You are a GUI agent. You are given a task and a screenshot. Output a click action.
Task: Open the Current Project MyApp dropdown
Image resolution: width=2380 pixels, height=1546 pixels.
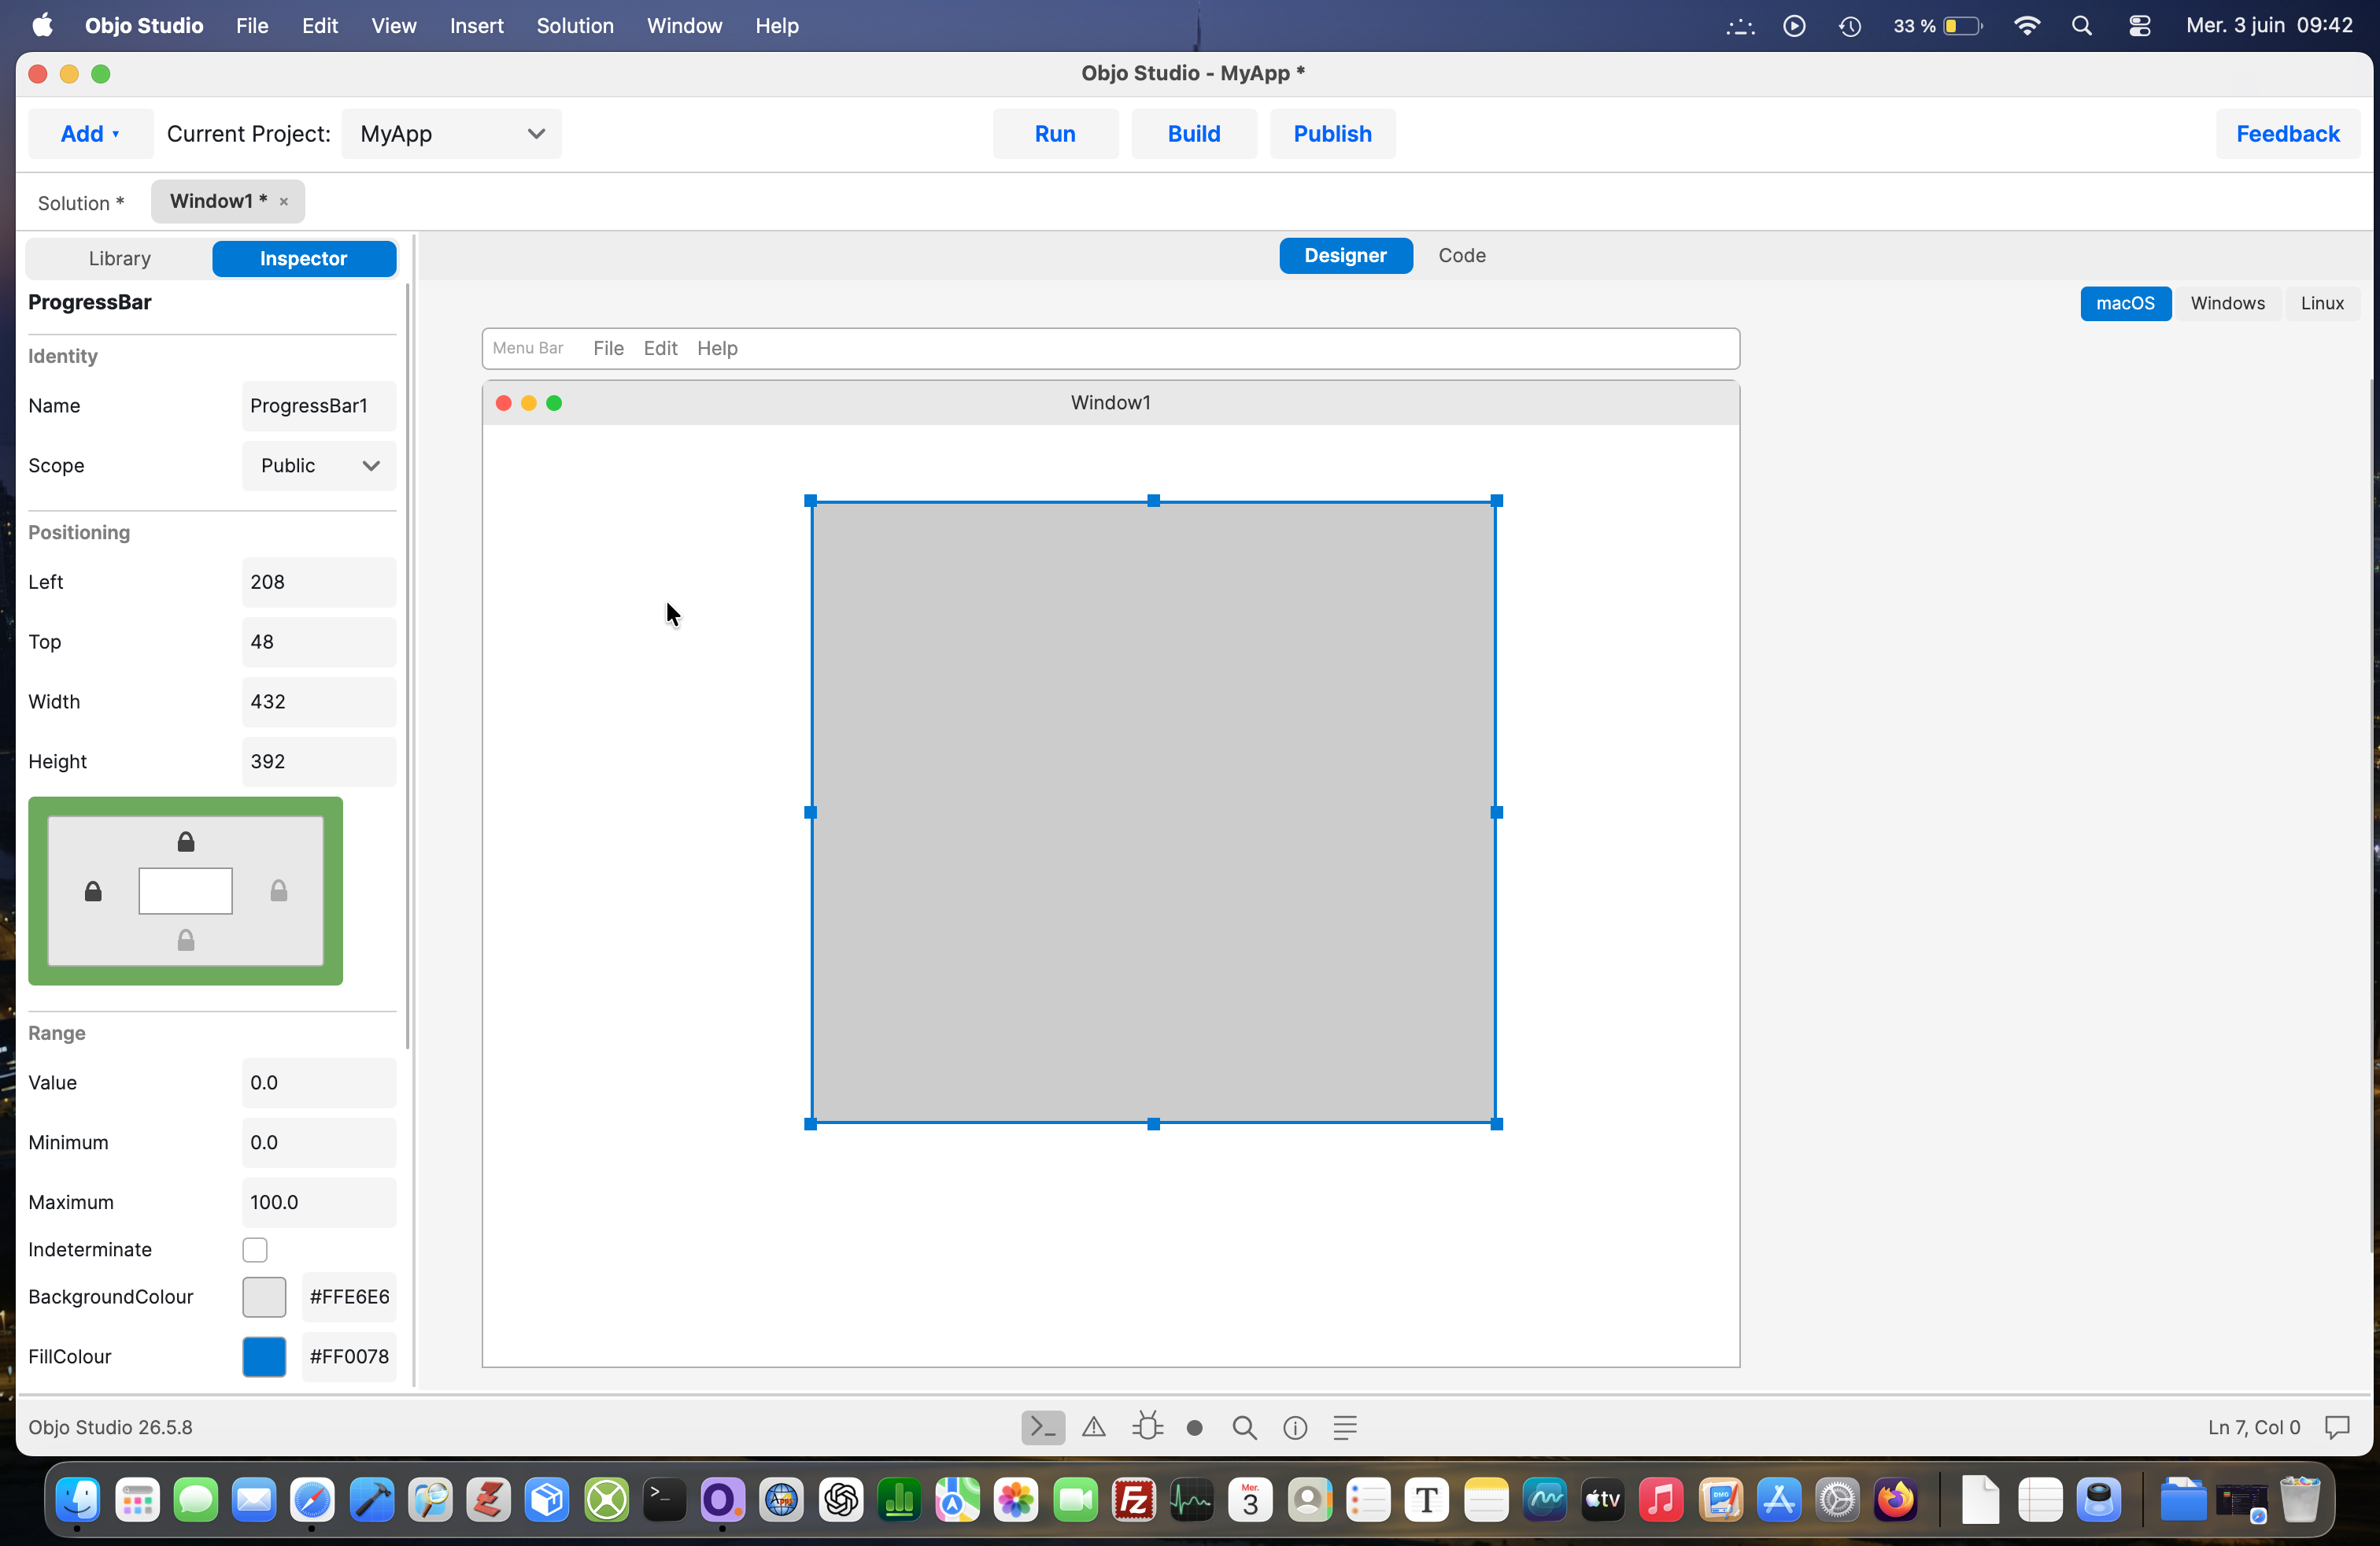tap(451, 134)
